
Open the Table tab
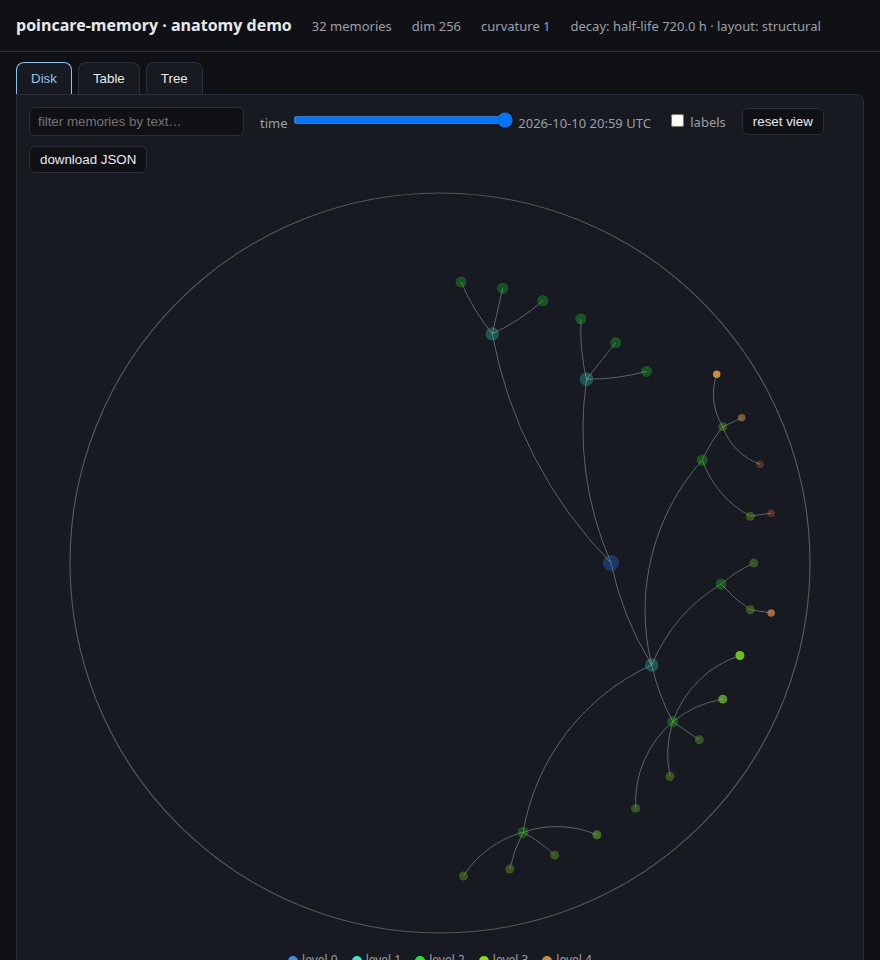tap(109, 78)
